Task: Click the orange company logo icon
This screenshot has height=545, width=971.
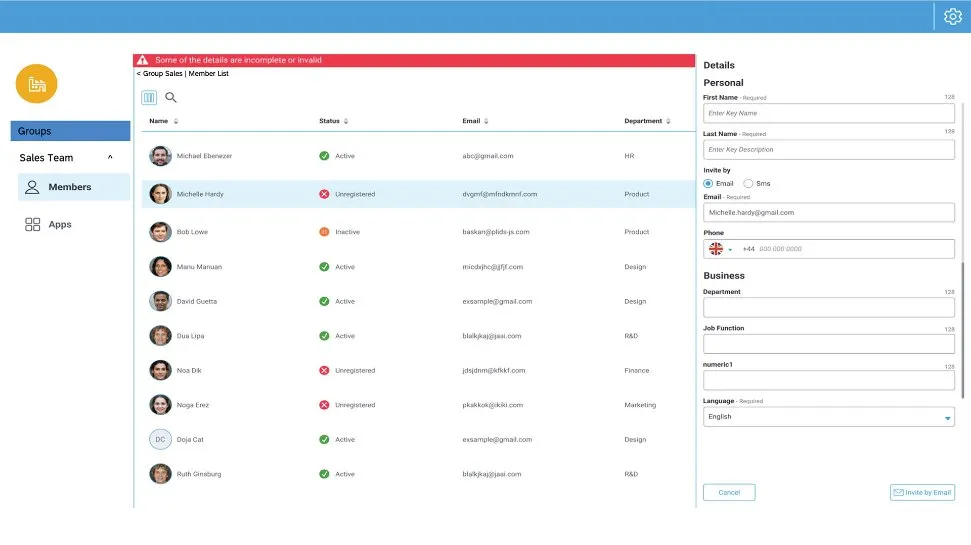Action: [37, 84]
